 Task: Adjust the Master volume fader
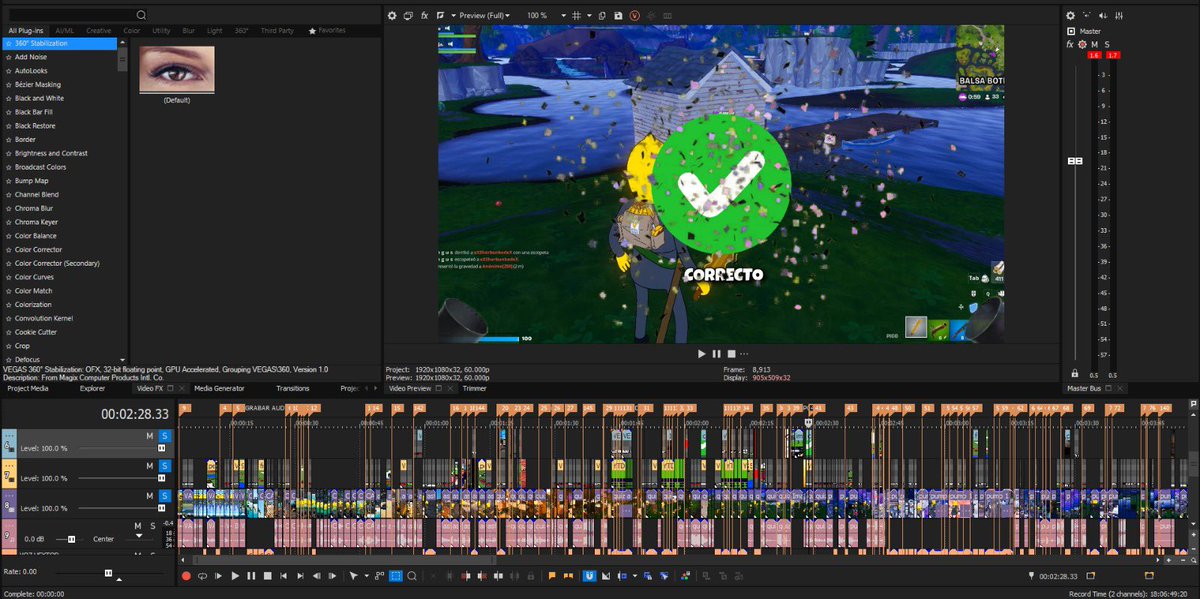pyautogui.click(x=1075, y=161)
